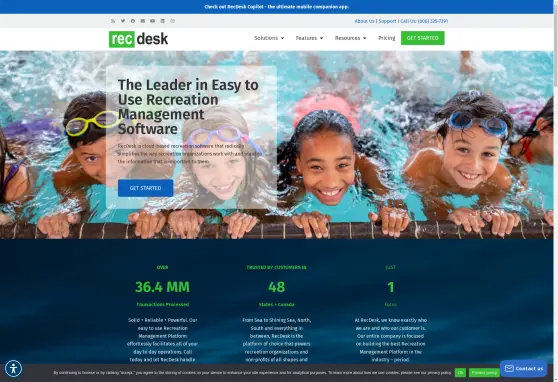The height and width of the screenshot is (382, 558).
Task: Open the Privacy policy cookie button
Action: click(x=484, y=373)
